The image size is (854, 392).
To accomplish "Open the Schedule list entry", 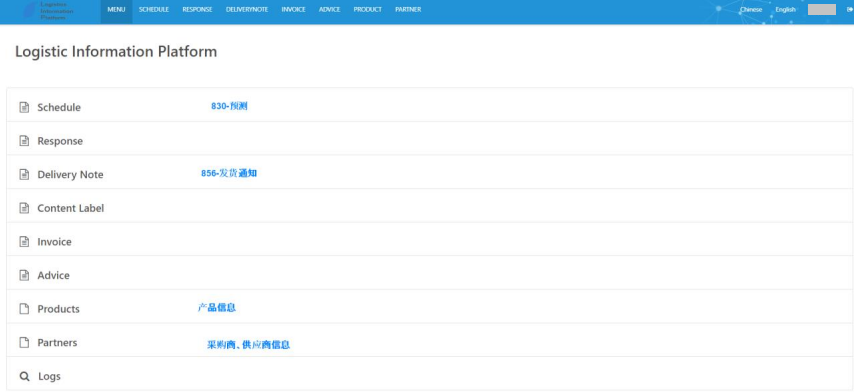I will pos(429,105).
